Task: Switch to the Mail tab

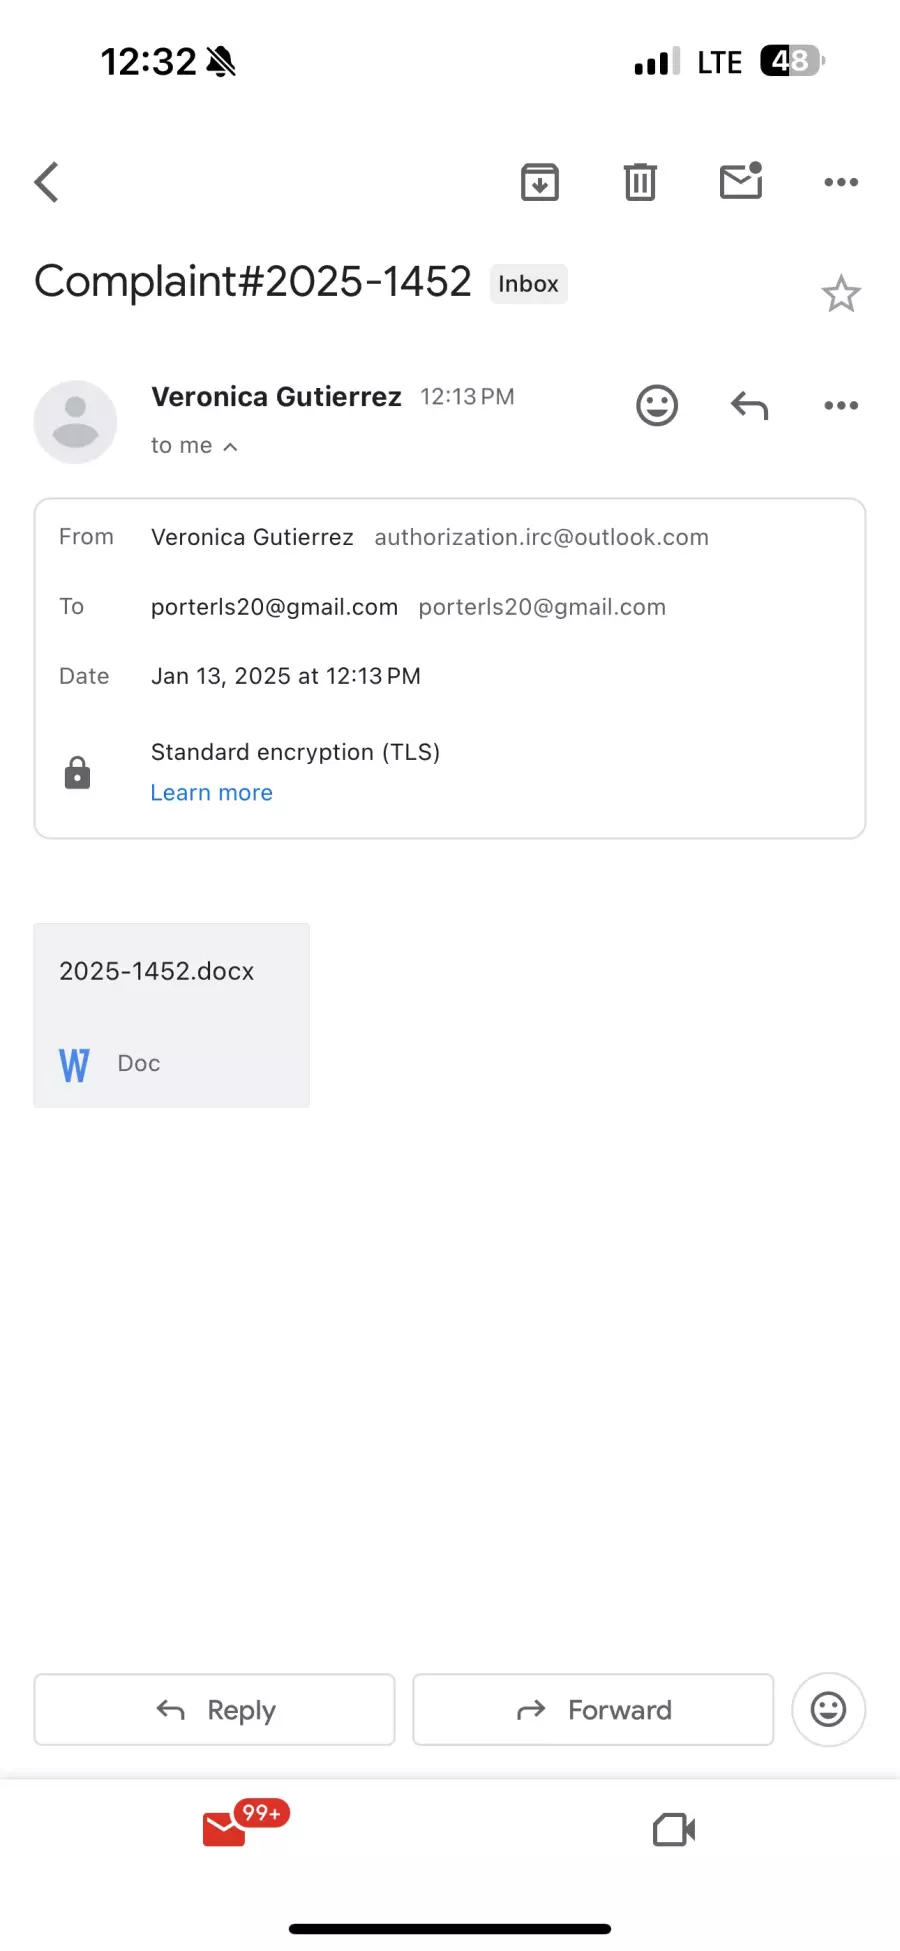Action: (x=226, y=1830)
